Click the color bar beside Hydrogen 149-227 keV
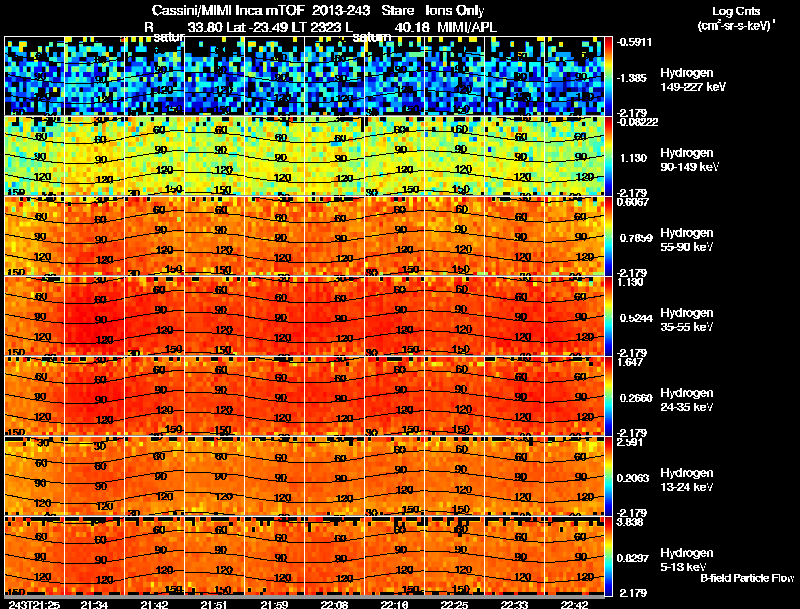800x609 pixels. coord(609,76)
